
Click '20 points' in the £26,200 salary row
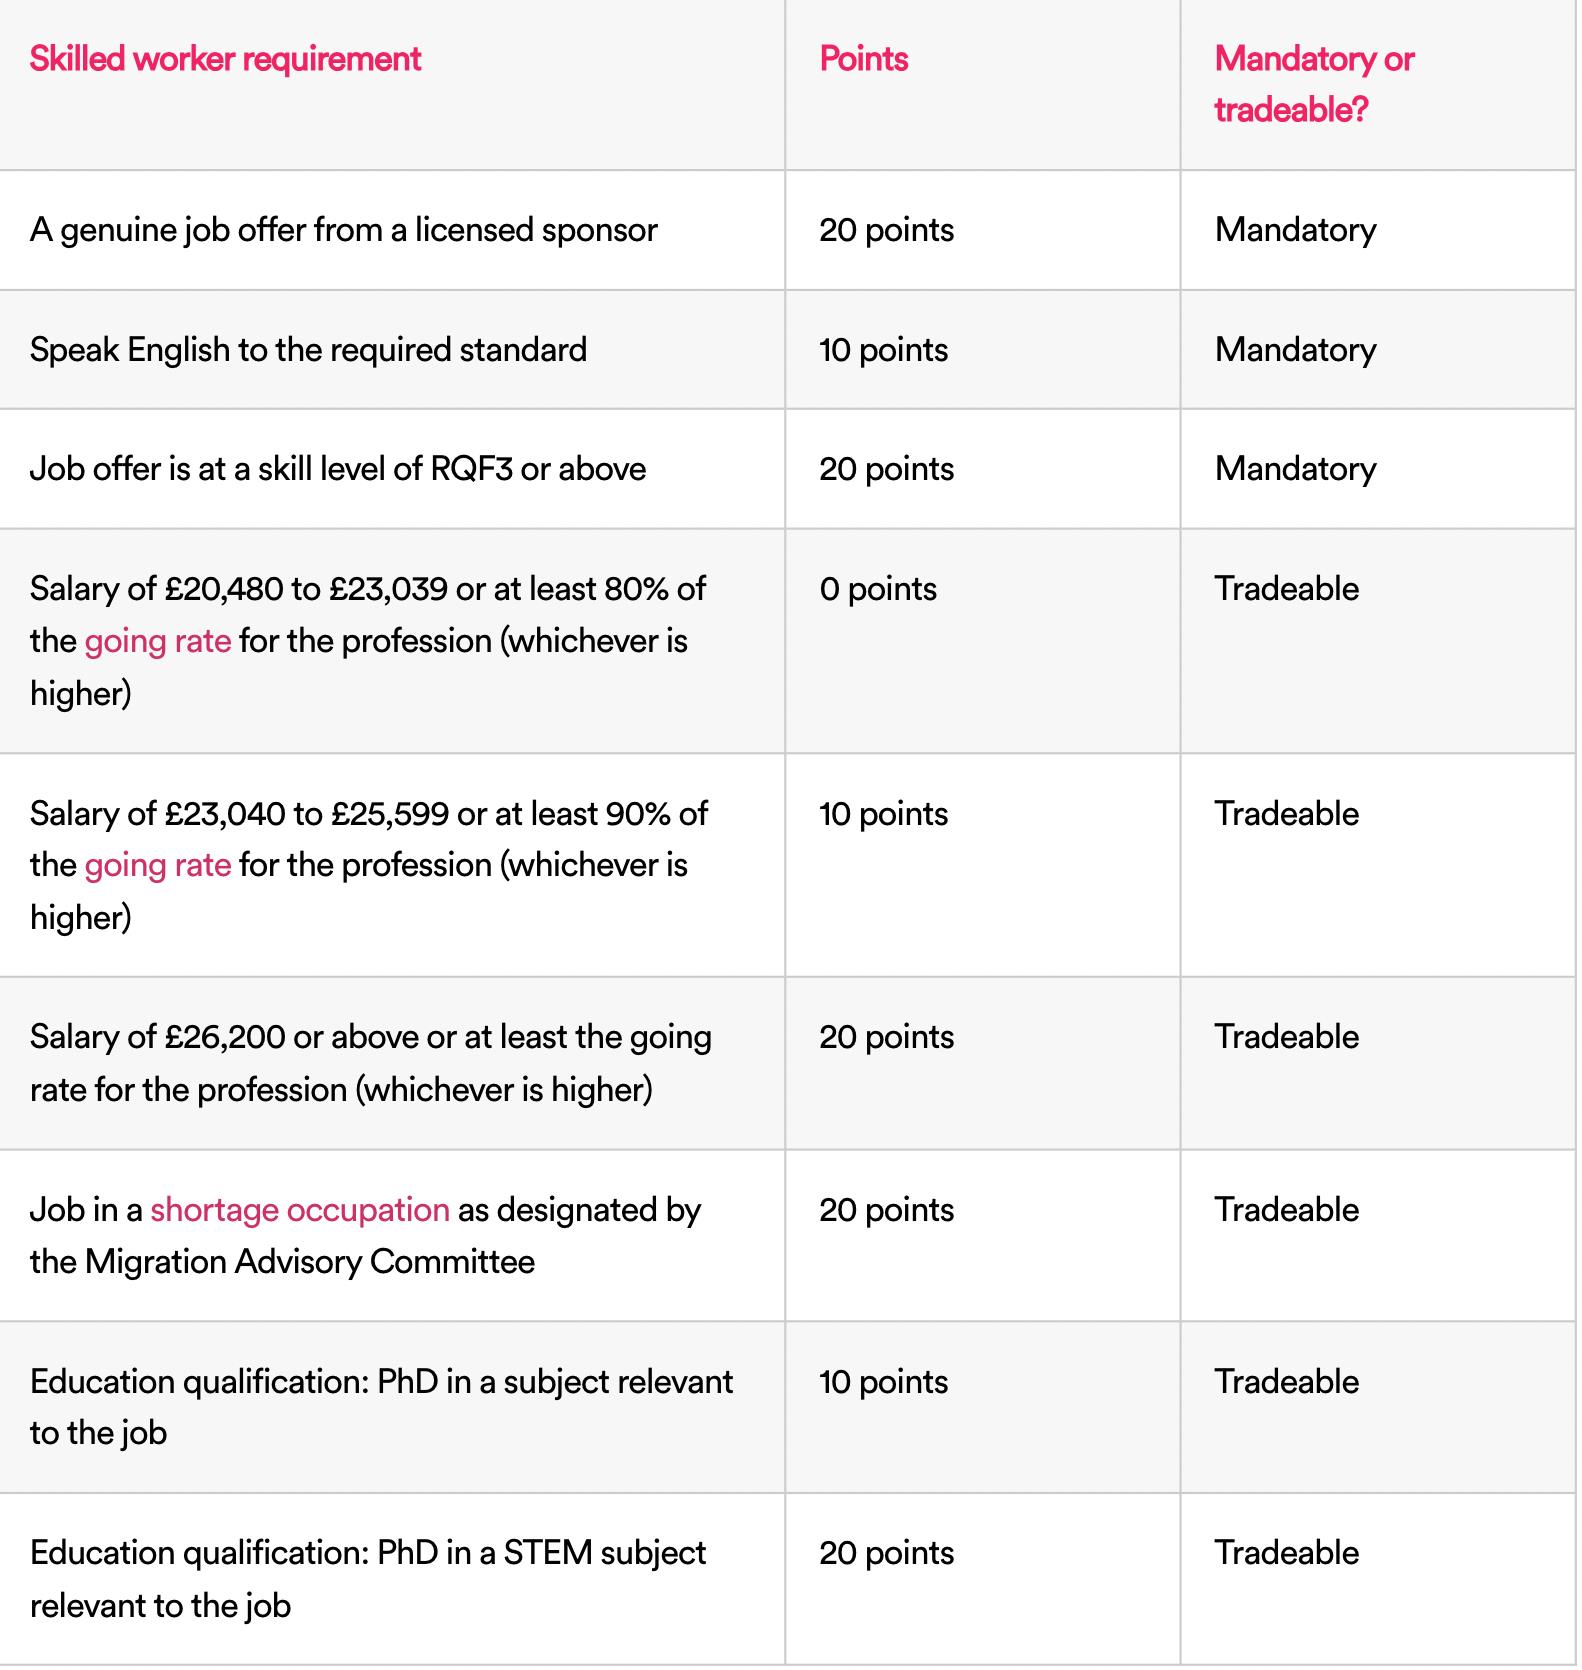click(x=886, y=1037)
